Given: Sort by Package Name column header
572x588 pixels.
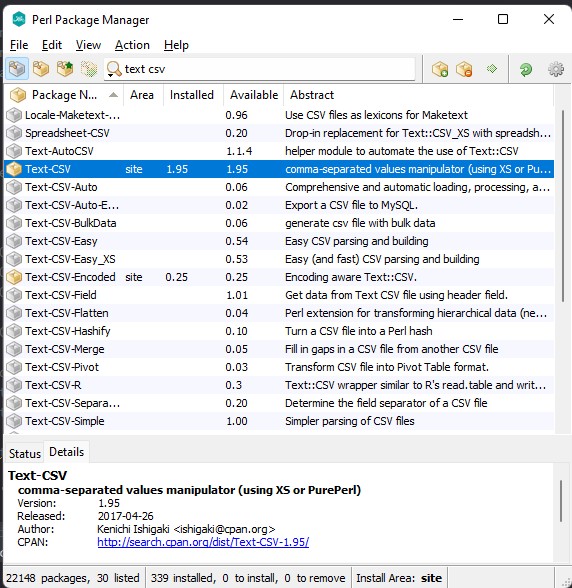Looking at the screenshot, I should point(64,95).
